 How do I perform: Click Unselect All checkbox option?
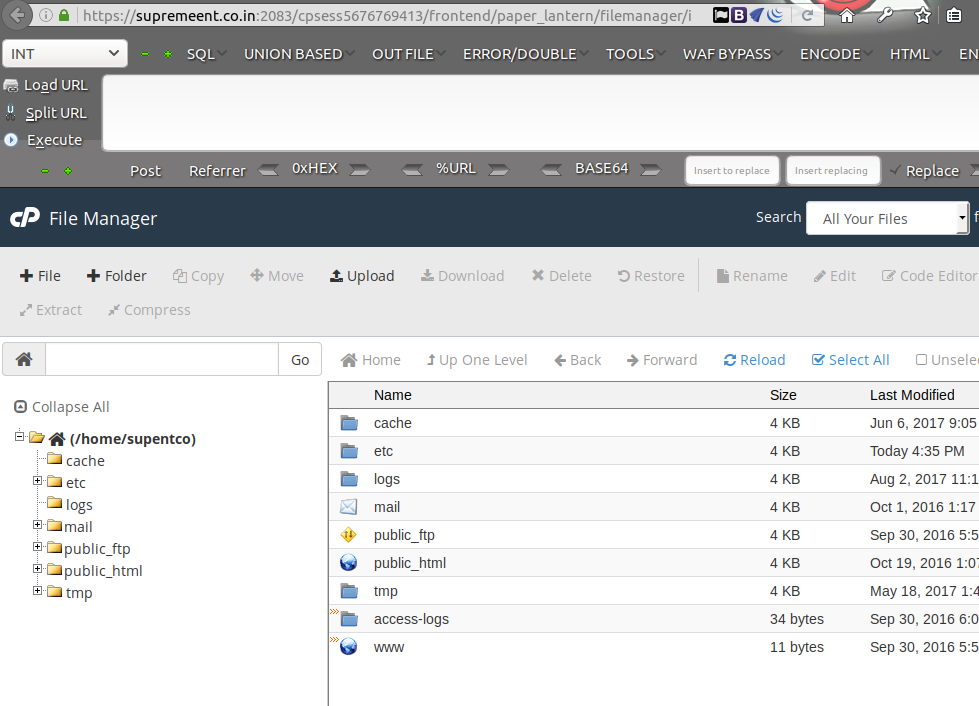[947, 360]
